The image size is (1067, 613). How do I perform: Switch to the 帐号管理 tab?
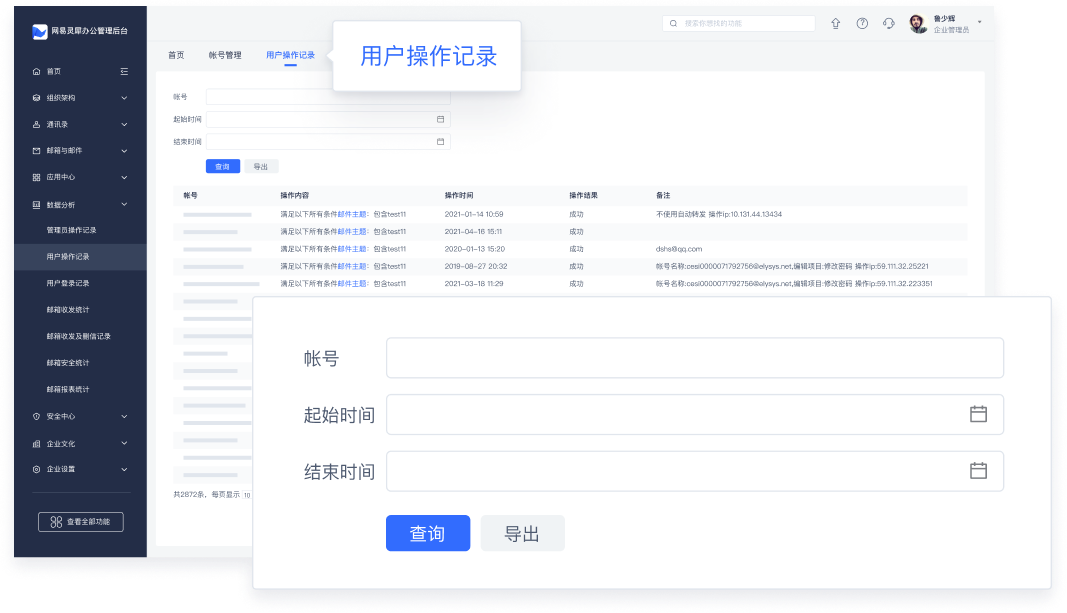[x=225, y=55]
